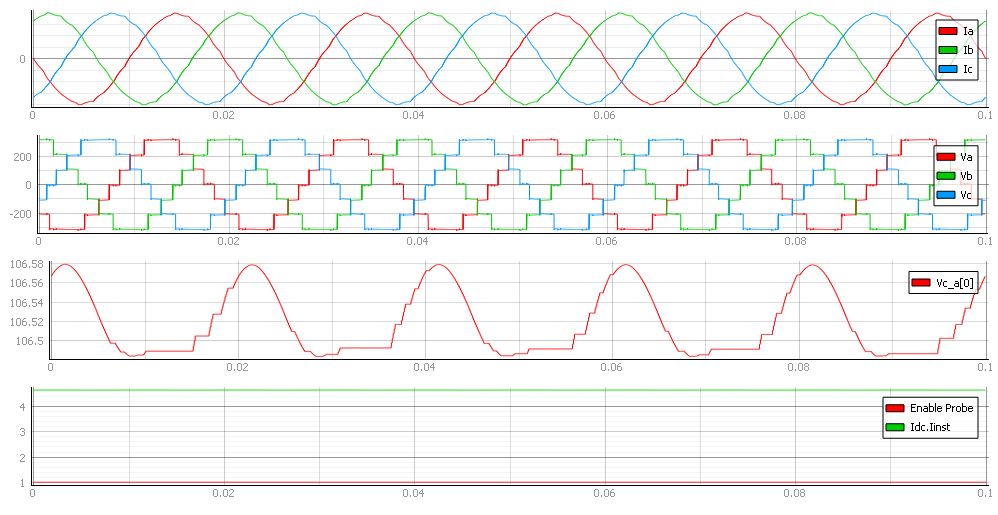Click the green Ib legend swatch

tap(948, 50)
